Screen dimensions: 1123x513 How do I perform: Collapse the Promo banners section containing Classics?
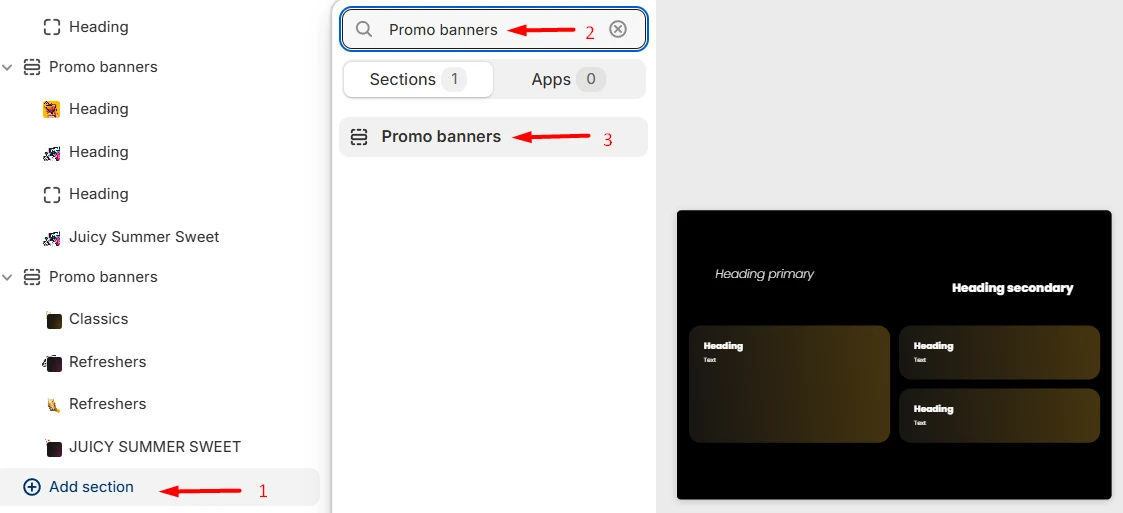pos(8,277)
